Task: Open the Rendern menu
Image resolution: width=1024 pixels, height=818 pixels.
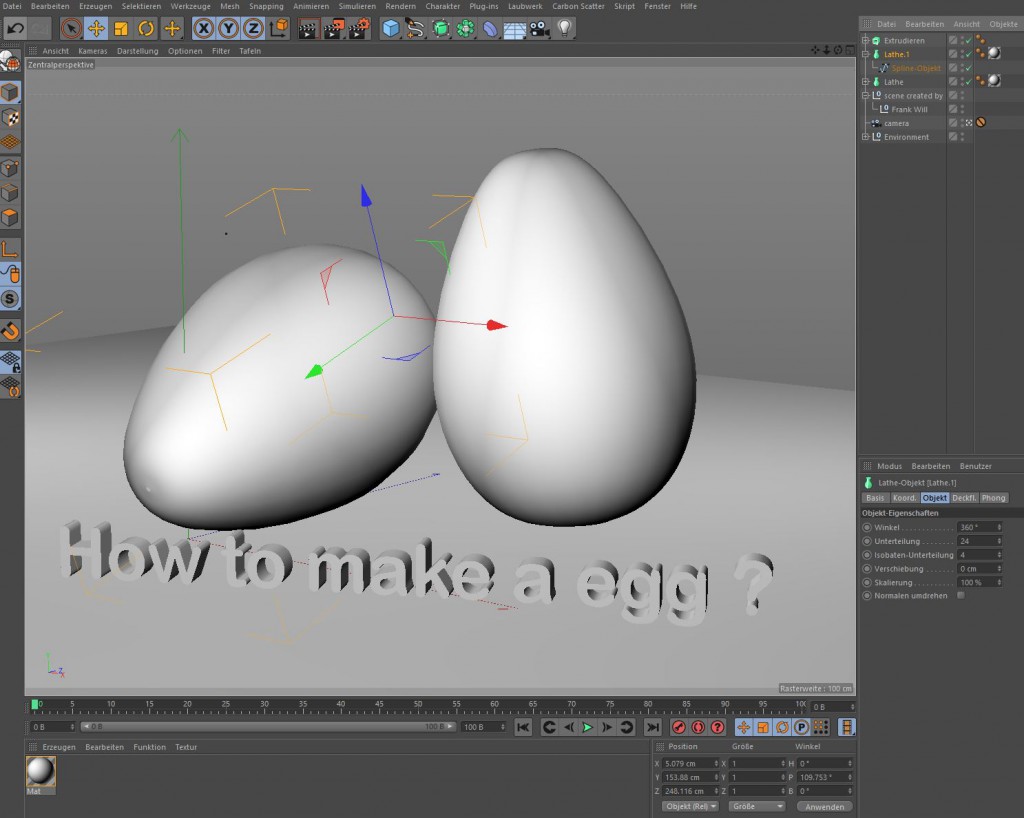Action: 400,6
